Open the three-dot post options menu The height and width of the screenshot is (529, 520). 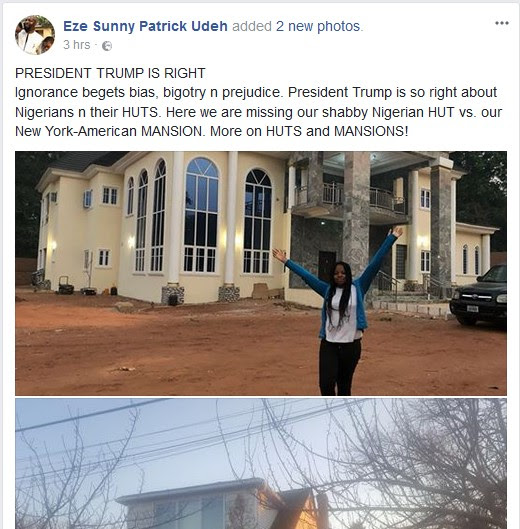pyautogui.click(x=502, y=23)
